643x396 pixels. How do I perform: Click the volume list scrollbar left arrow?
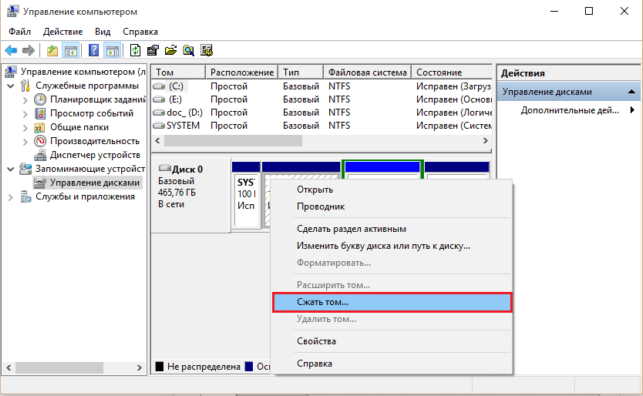tap(158, 141)
